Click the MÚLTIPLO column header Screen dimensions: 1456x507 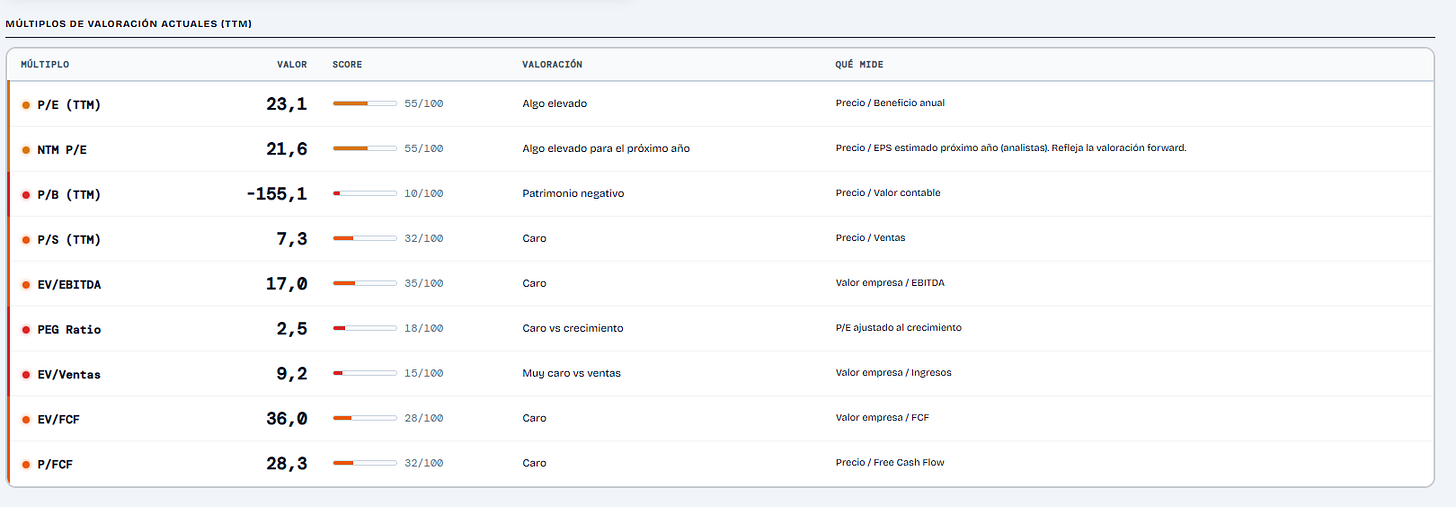click(x=45, y=64)
